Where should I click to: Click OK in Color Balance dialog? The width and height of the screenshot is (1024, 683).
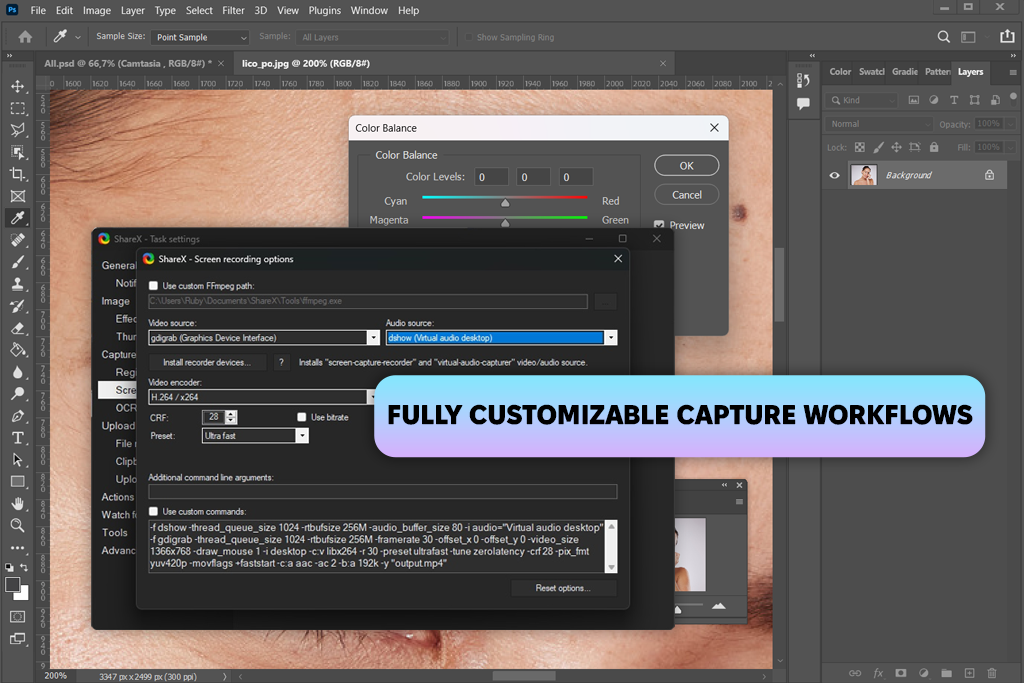[x=686, y=166]
